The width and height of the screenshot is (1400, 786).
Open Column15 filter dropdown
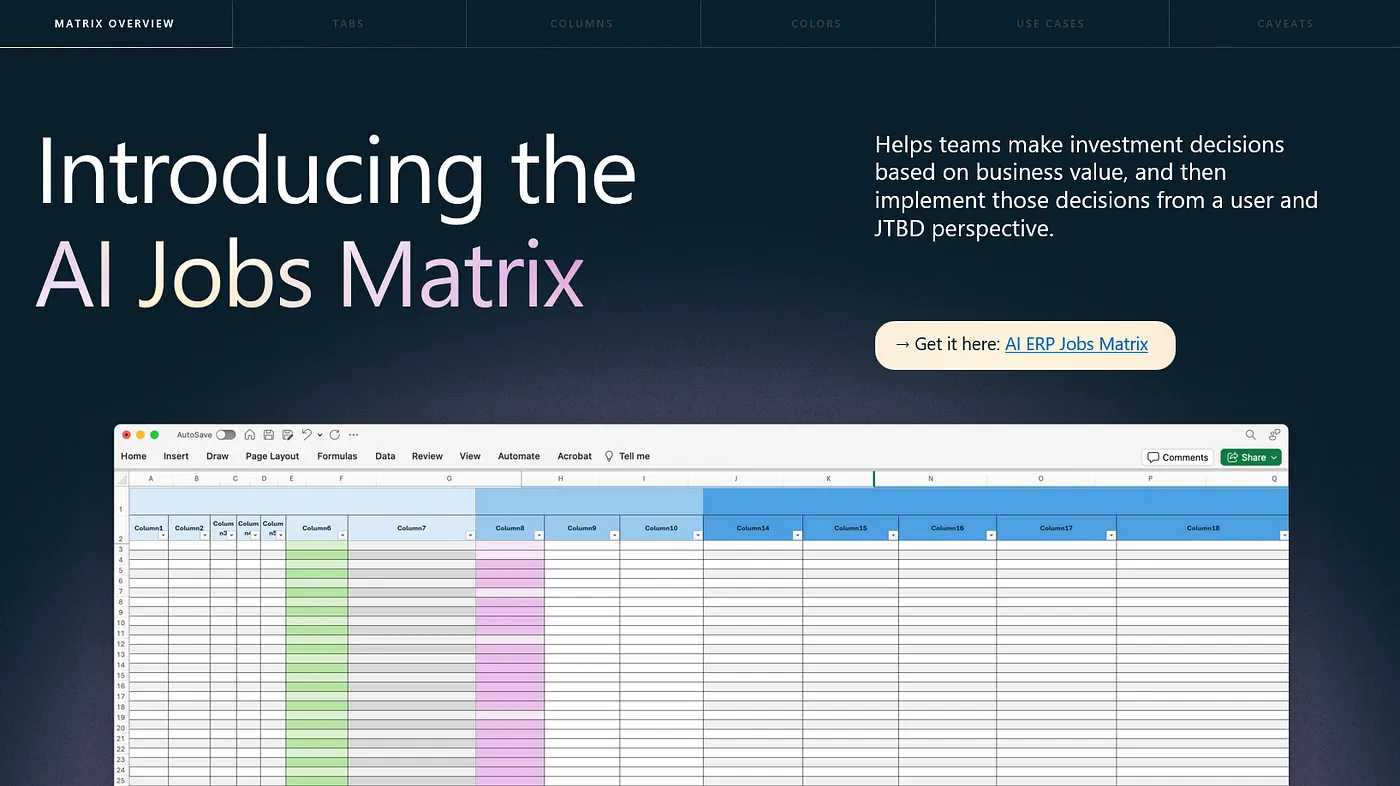893,535
